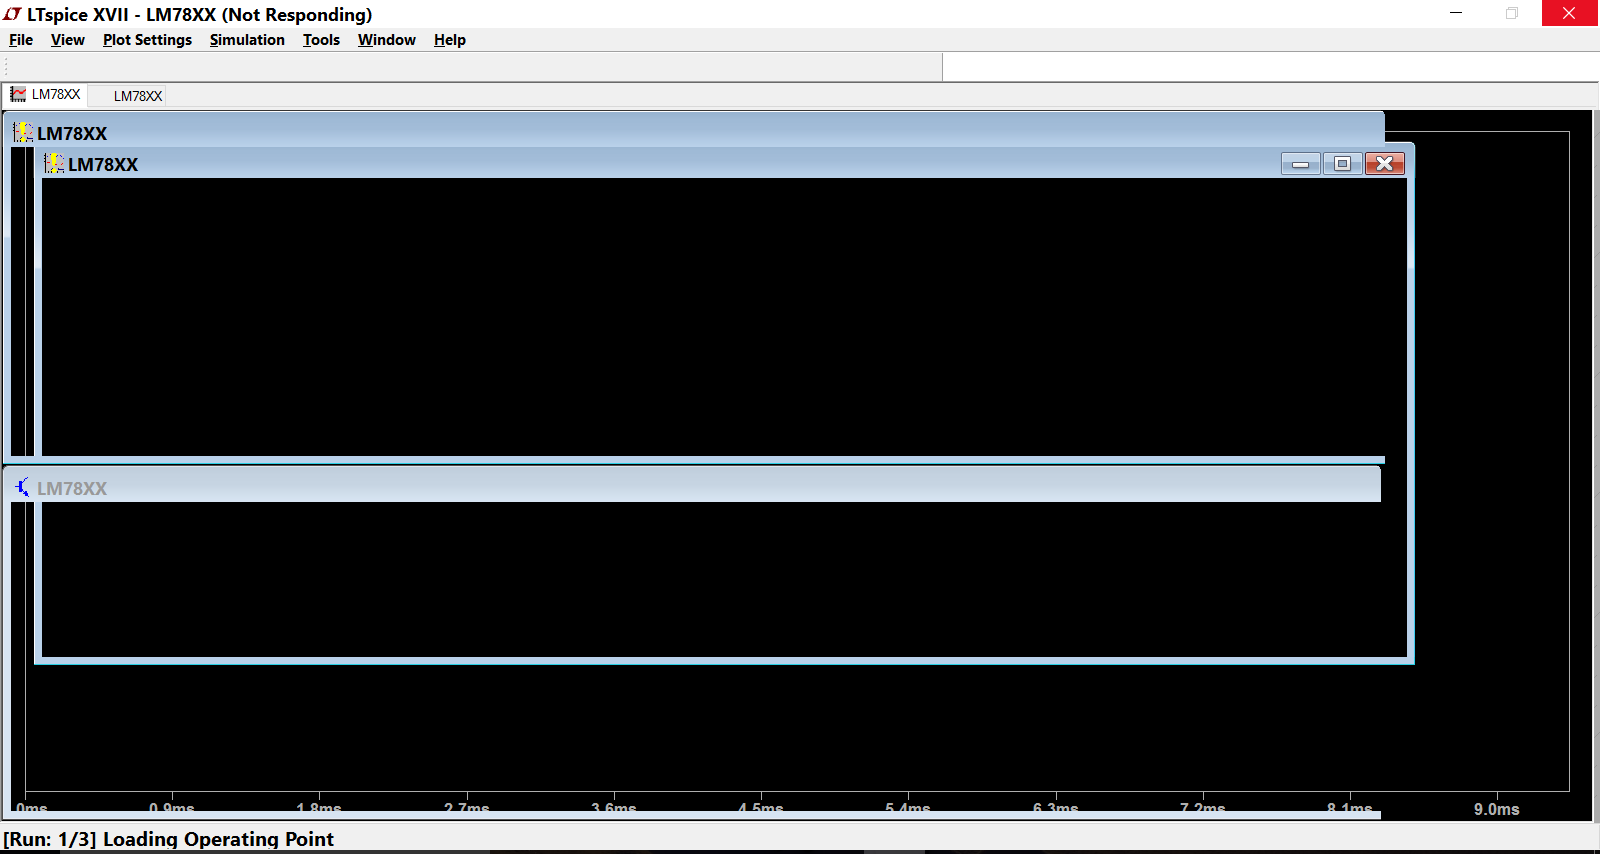Click plot icon in front LM78XX child window
The image size is (1600, 854).
point(54,163)
